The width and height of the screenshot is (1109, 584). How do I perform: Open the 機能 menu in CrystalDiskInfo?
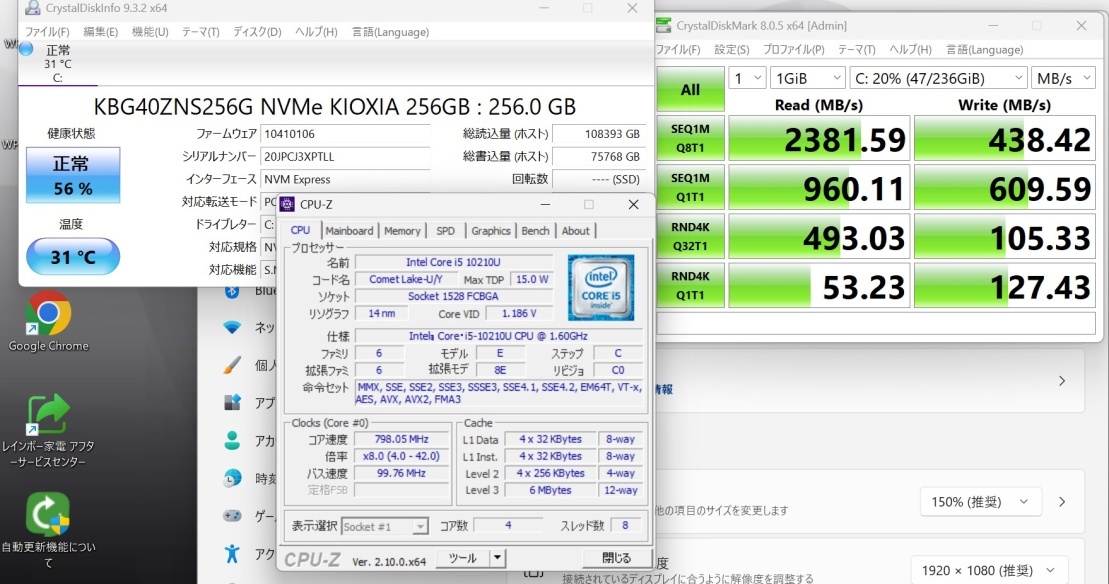[148, 31]
